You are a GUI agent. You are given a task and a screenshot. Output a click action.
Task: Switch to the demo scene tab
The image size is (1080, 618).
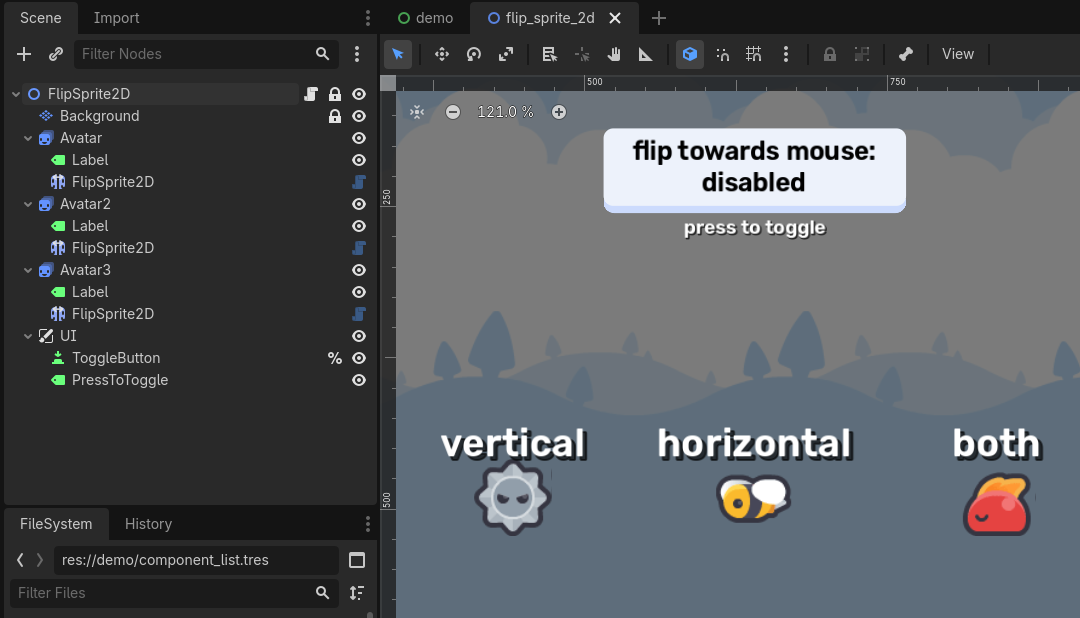(427, 17)
